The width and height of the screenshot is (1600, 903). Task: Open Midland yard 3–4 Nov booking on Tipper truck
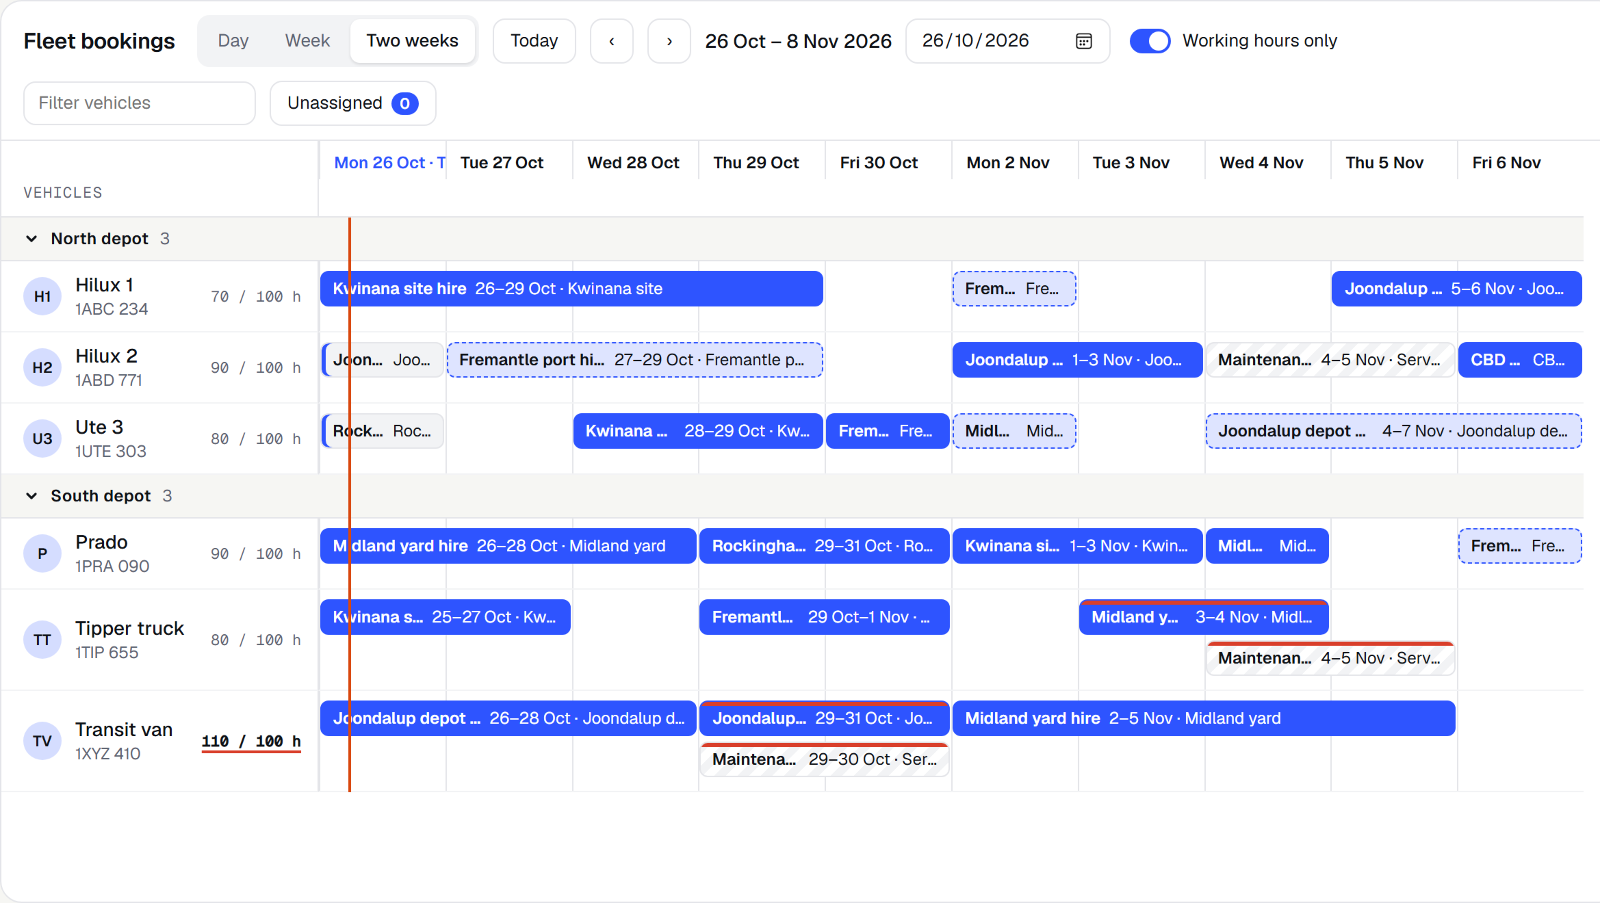(x=1204, y=617)
